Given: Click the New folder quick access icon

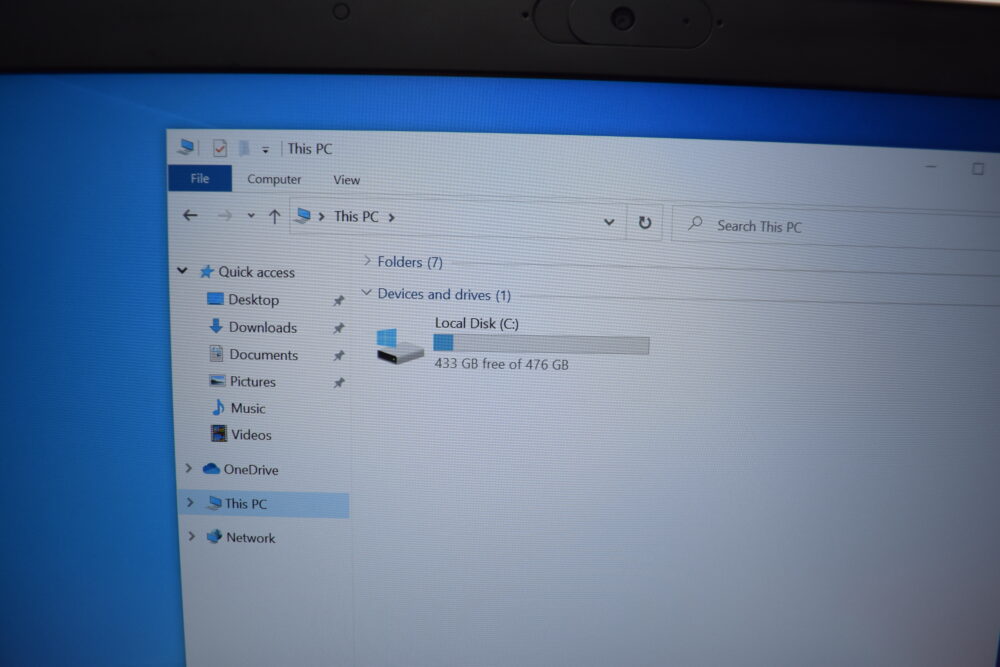Looking at the screenshot, I should tap(244, 149).
